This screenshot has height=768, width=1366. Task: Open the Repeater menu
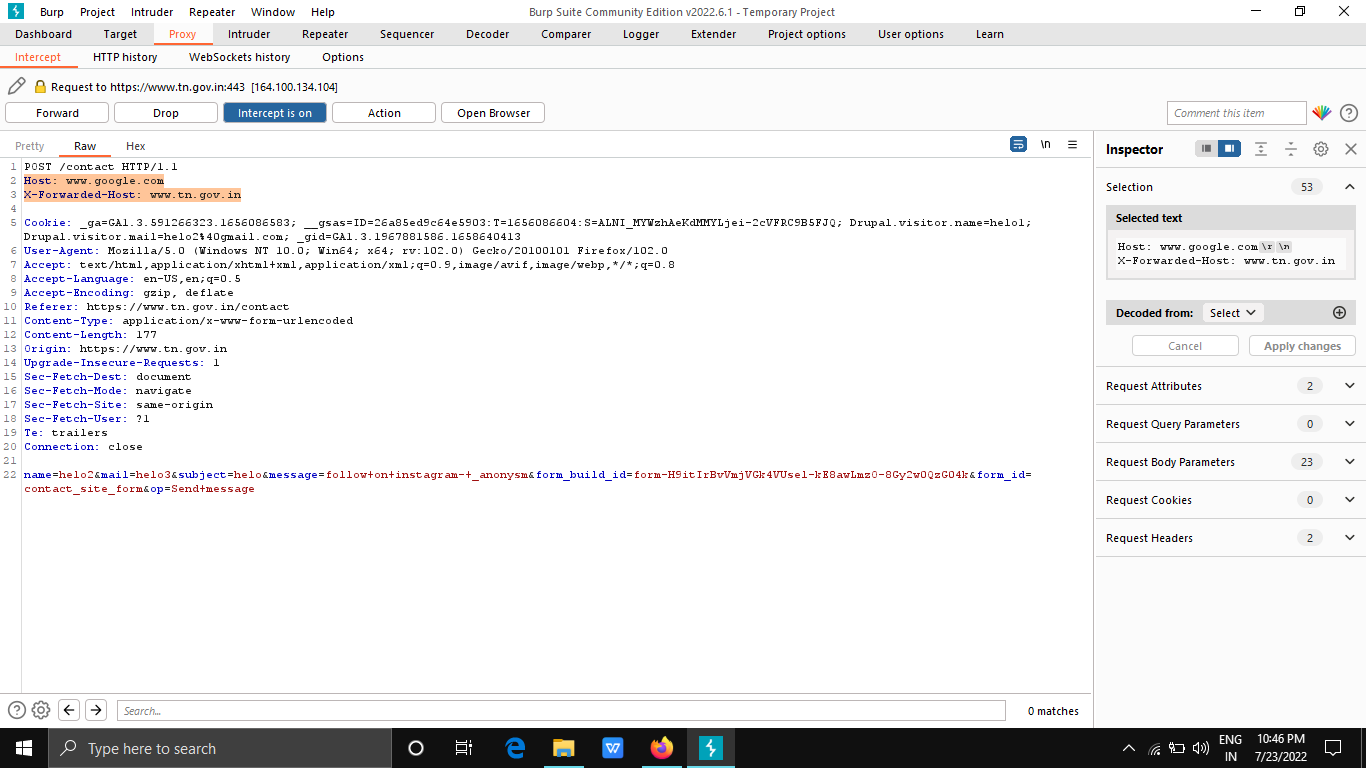pyautogui.click(x=212, y=12)
